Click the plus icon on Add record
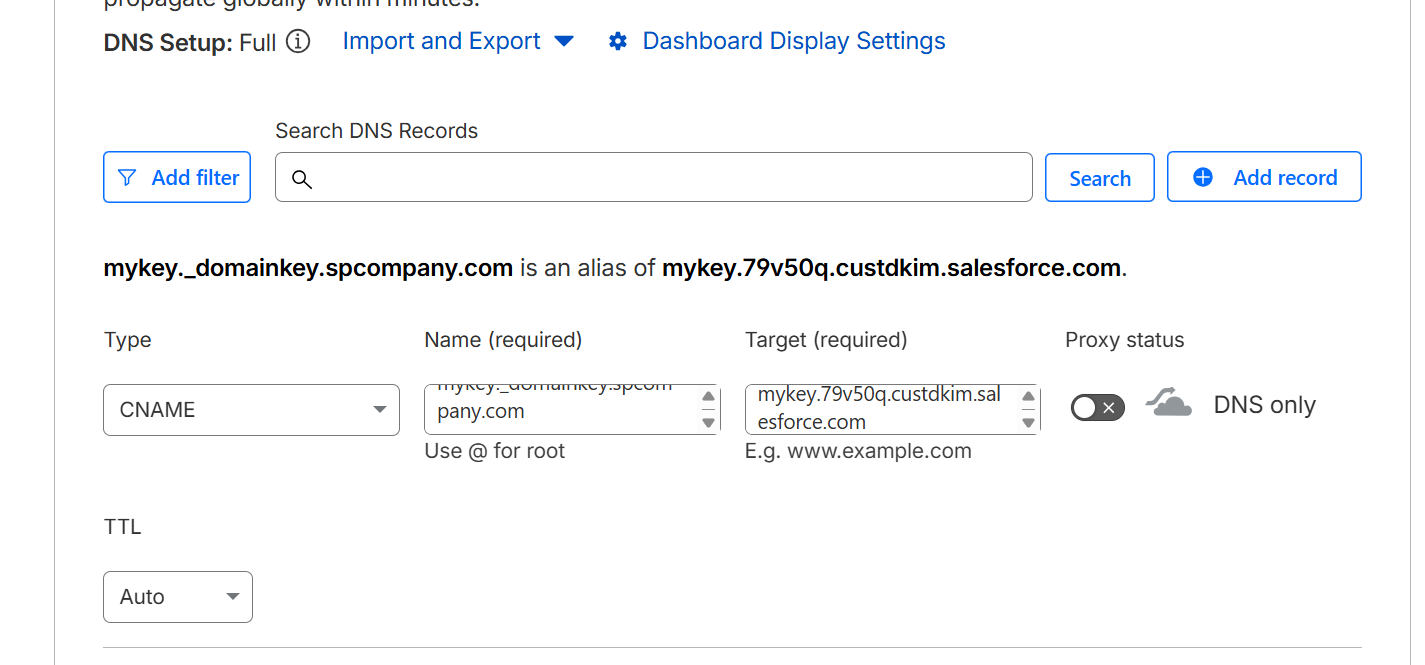This screenshot has height=665, width=1425. point(1203,178)
